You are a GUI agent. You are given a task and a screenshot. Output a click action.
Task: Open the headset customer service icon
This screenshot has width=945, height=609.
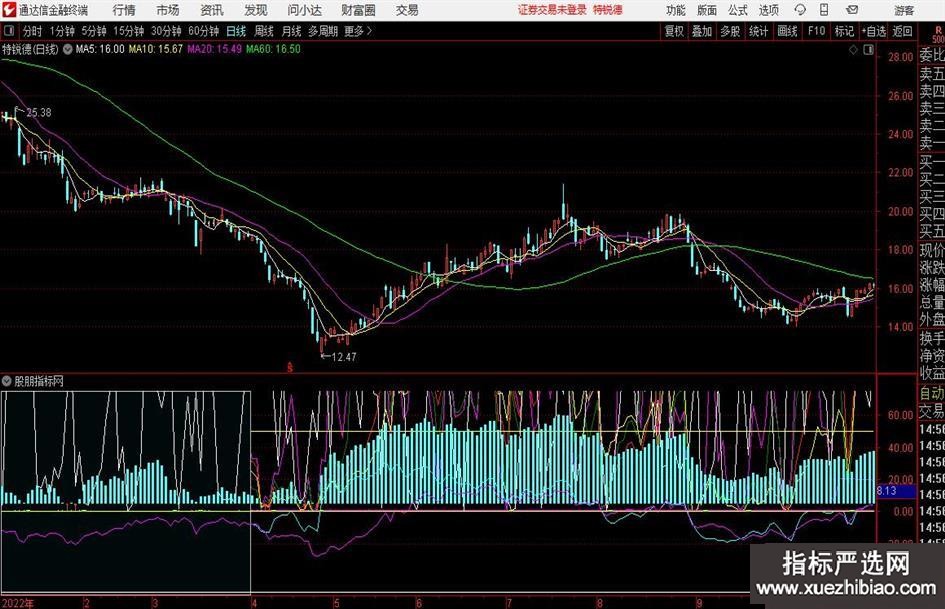pos(800,10)
